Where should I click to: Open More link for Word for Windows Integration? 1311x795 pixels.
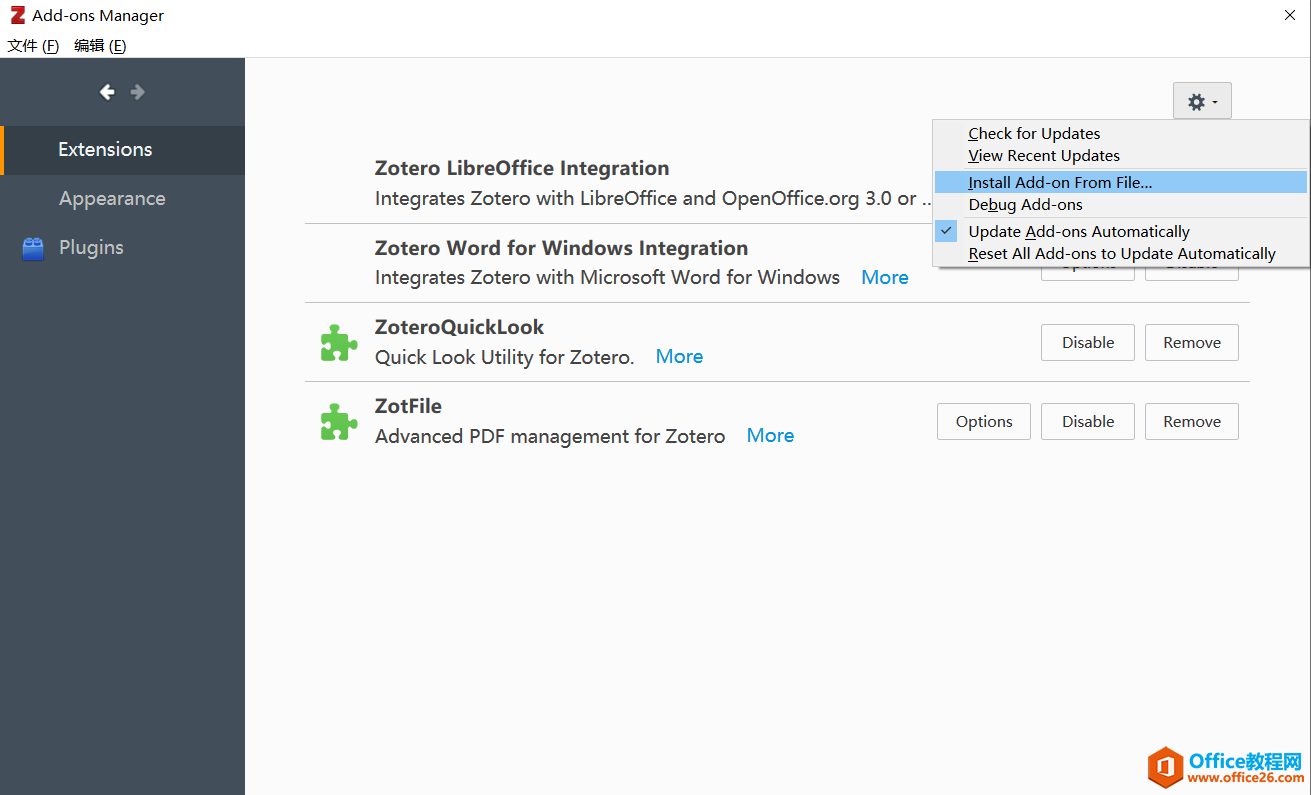pyautogui.click(x=885, y=277)
